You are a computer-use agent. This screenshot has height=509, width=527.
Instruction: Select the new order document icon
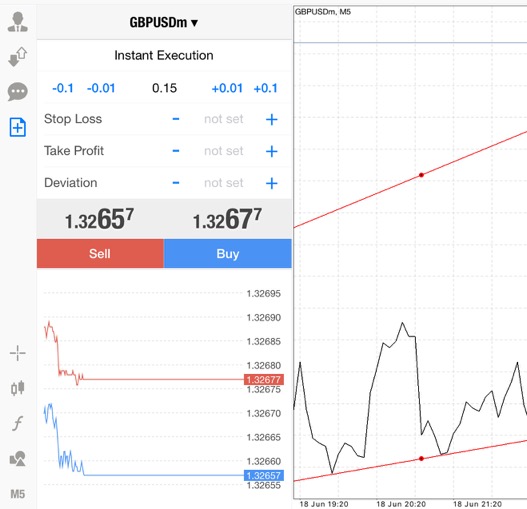pos(17,127)
